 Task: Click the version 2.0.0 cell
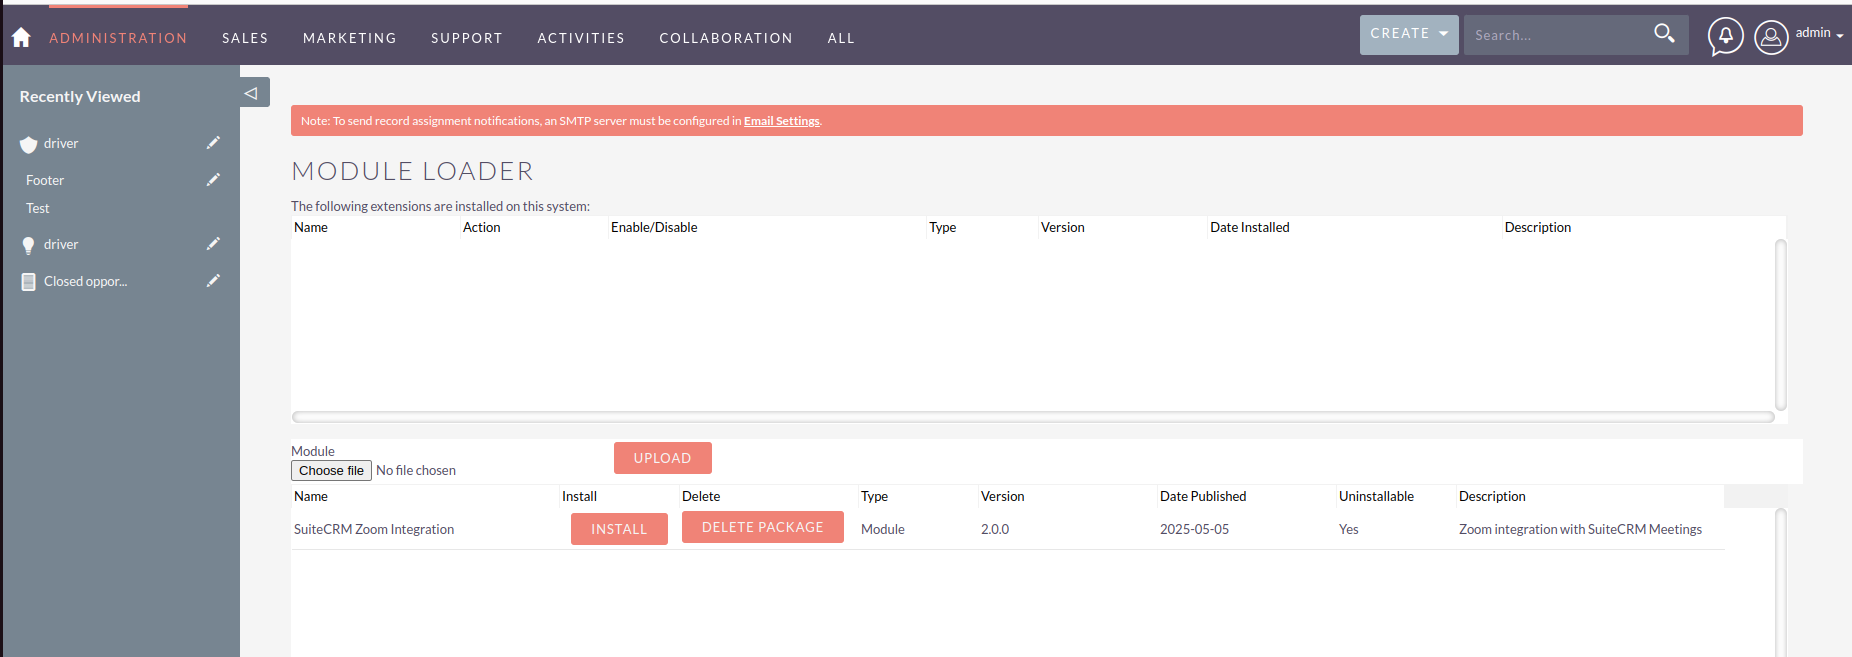(x=995, y=529)
